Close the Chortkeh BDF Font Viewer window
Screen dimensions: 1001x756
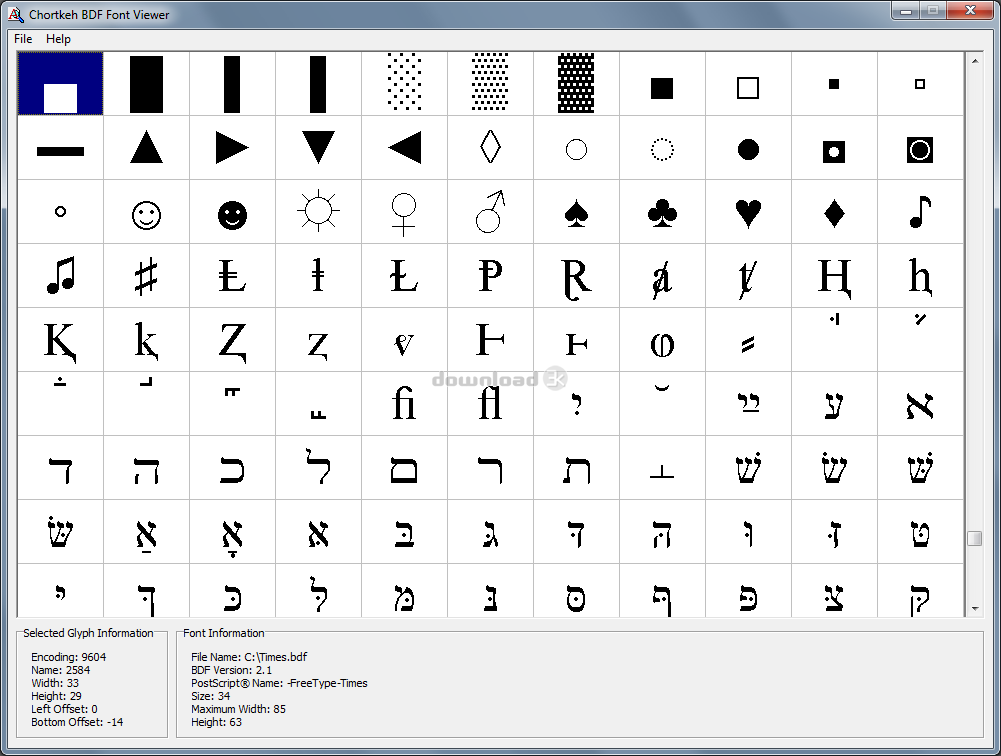click(x=970, y=10)
